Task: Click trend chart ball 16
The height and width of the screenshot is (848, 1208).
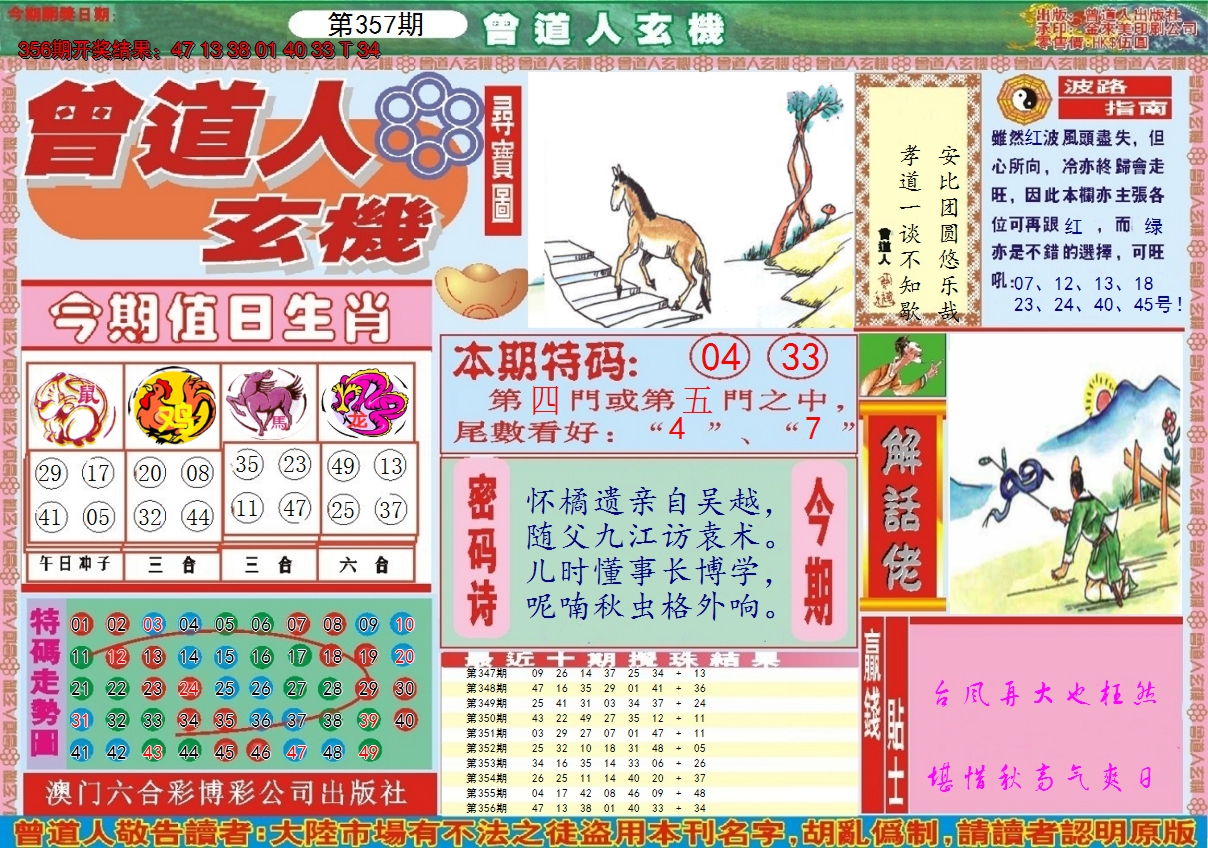Action: point(261,657)
